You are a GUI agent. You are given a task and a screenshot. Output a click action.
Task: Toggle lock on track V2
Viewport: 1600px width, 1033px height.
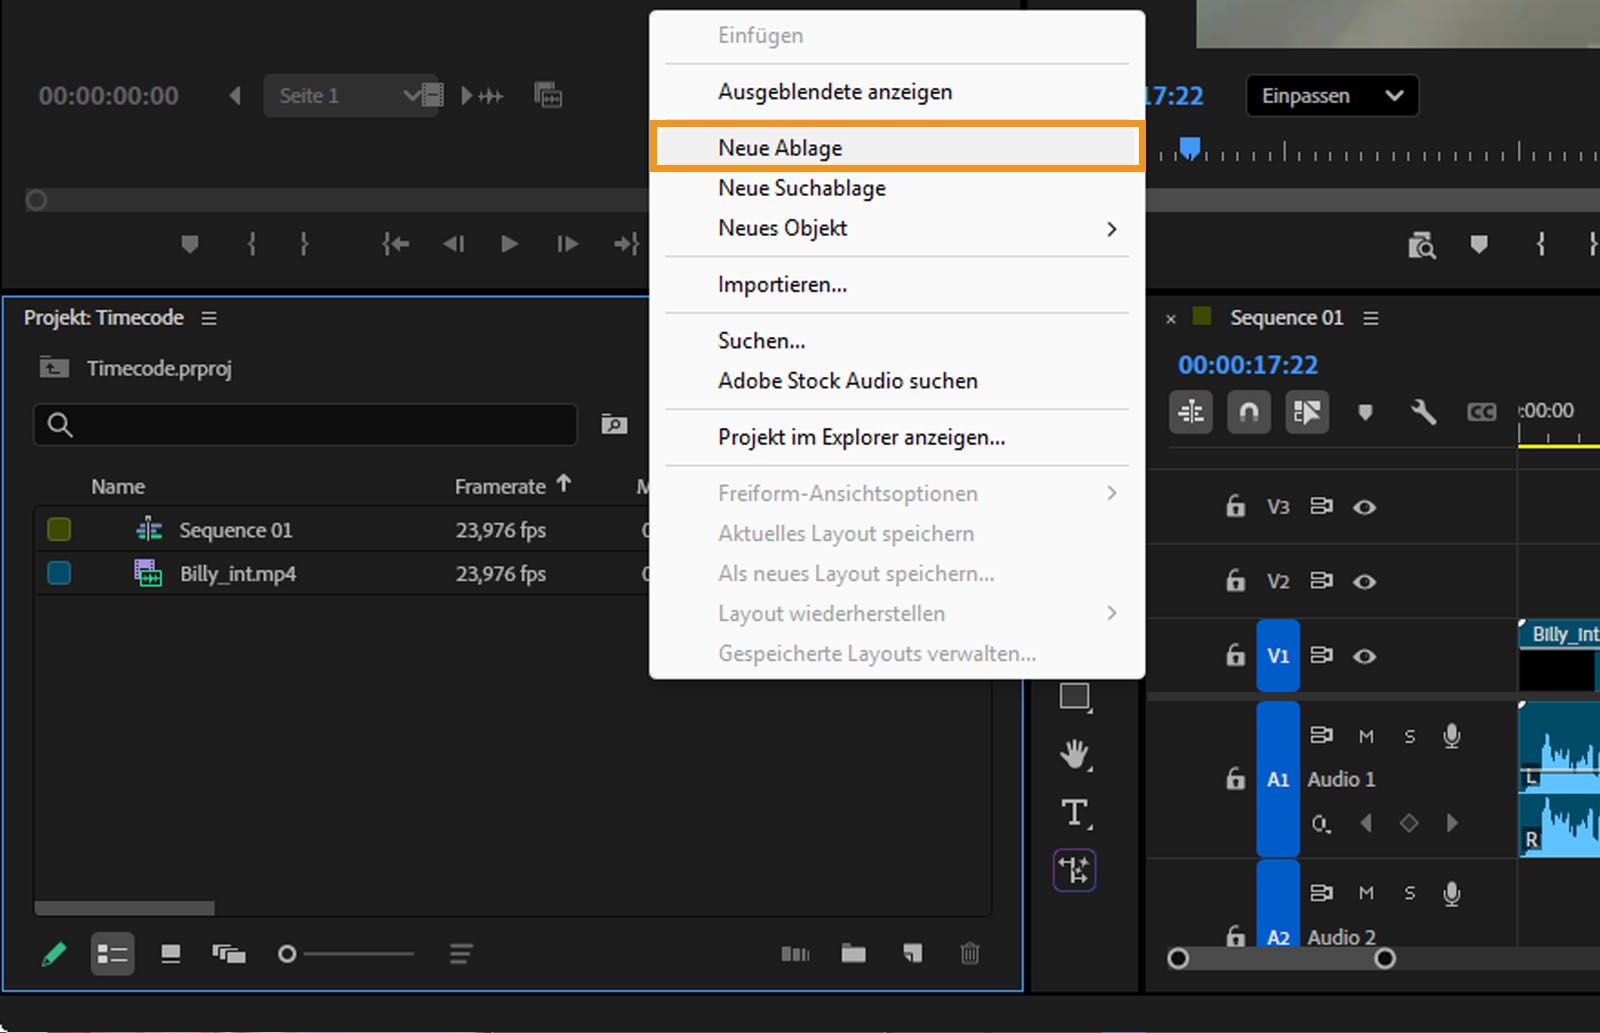1236,581
